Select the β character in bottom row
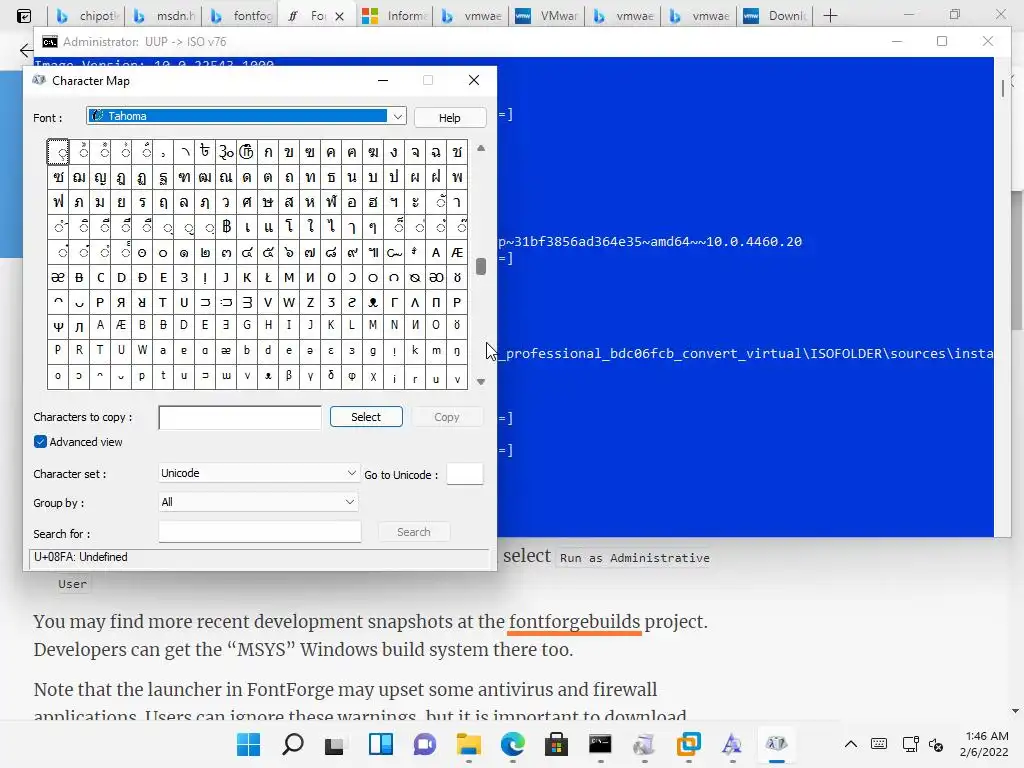This screenshot has width=1024, height=768. tap(289, 377)
